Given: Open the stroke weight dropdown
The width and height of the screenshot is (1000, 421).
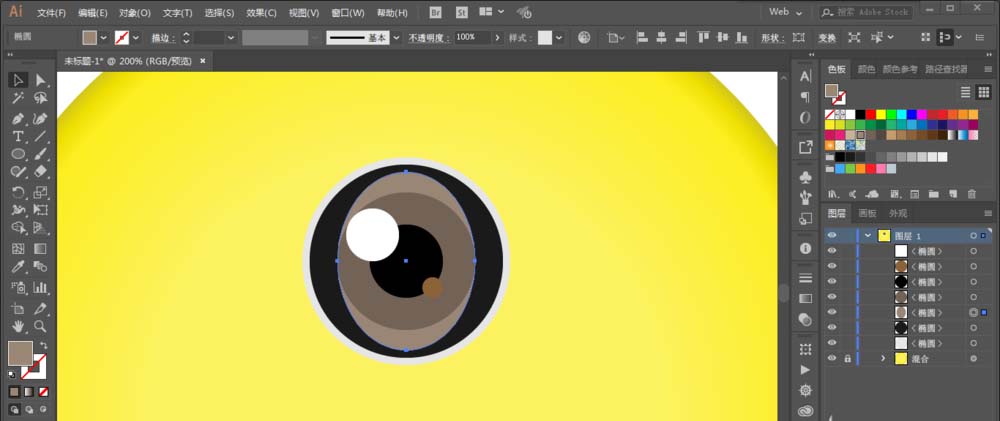Looking at the screenshot, I should click(x=230, y=38).
